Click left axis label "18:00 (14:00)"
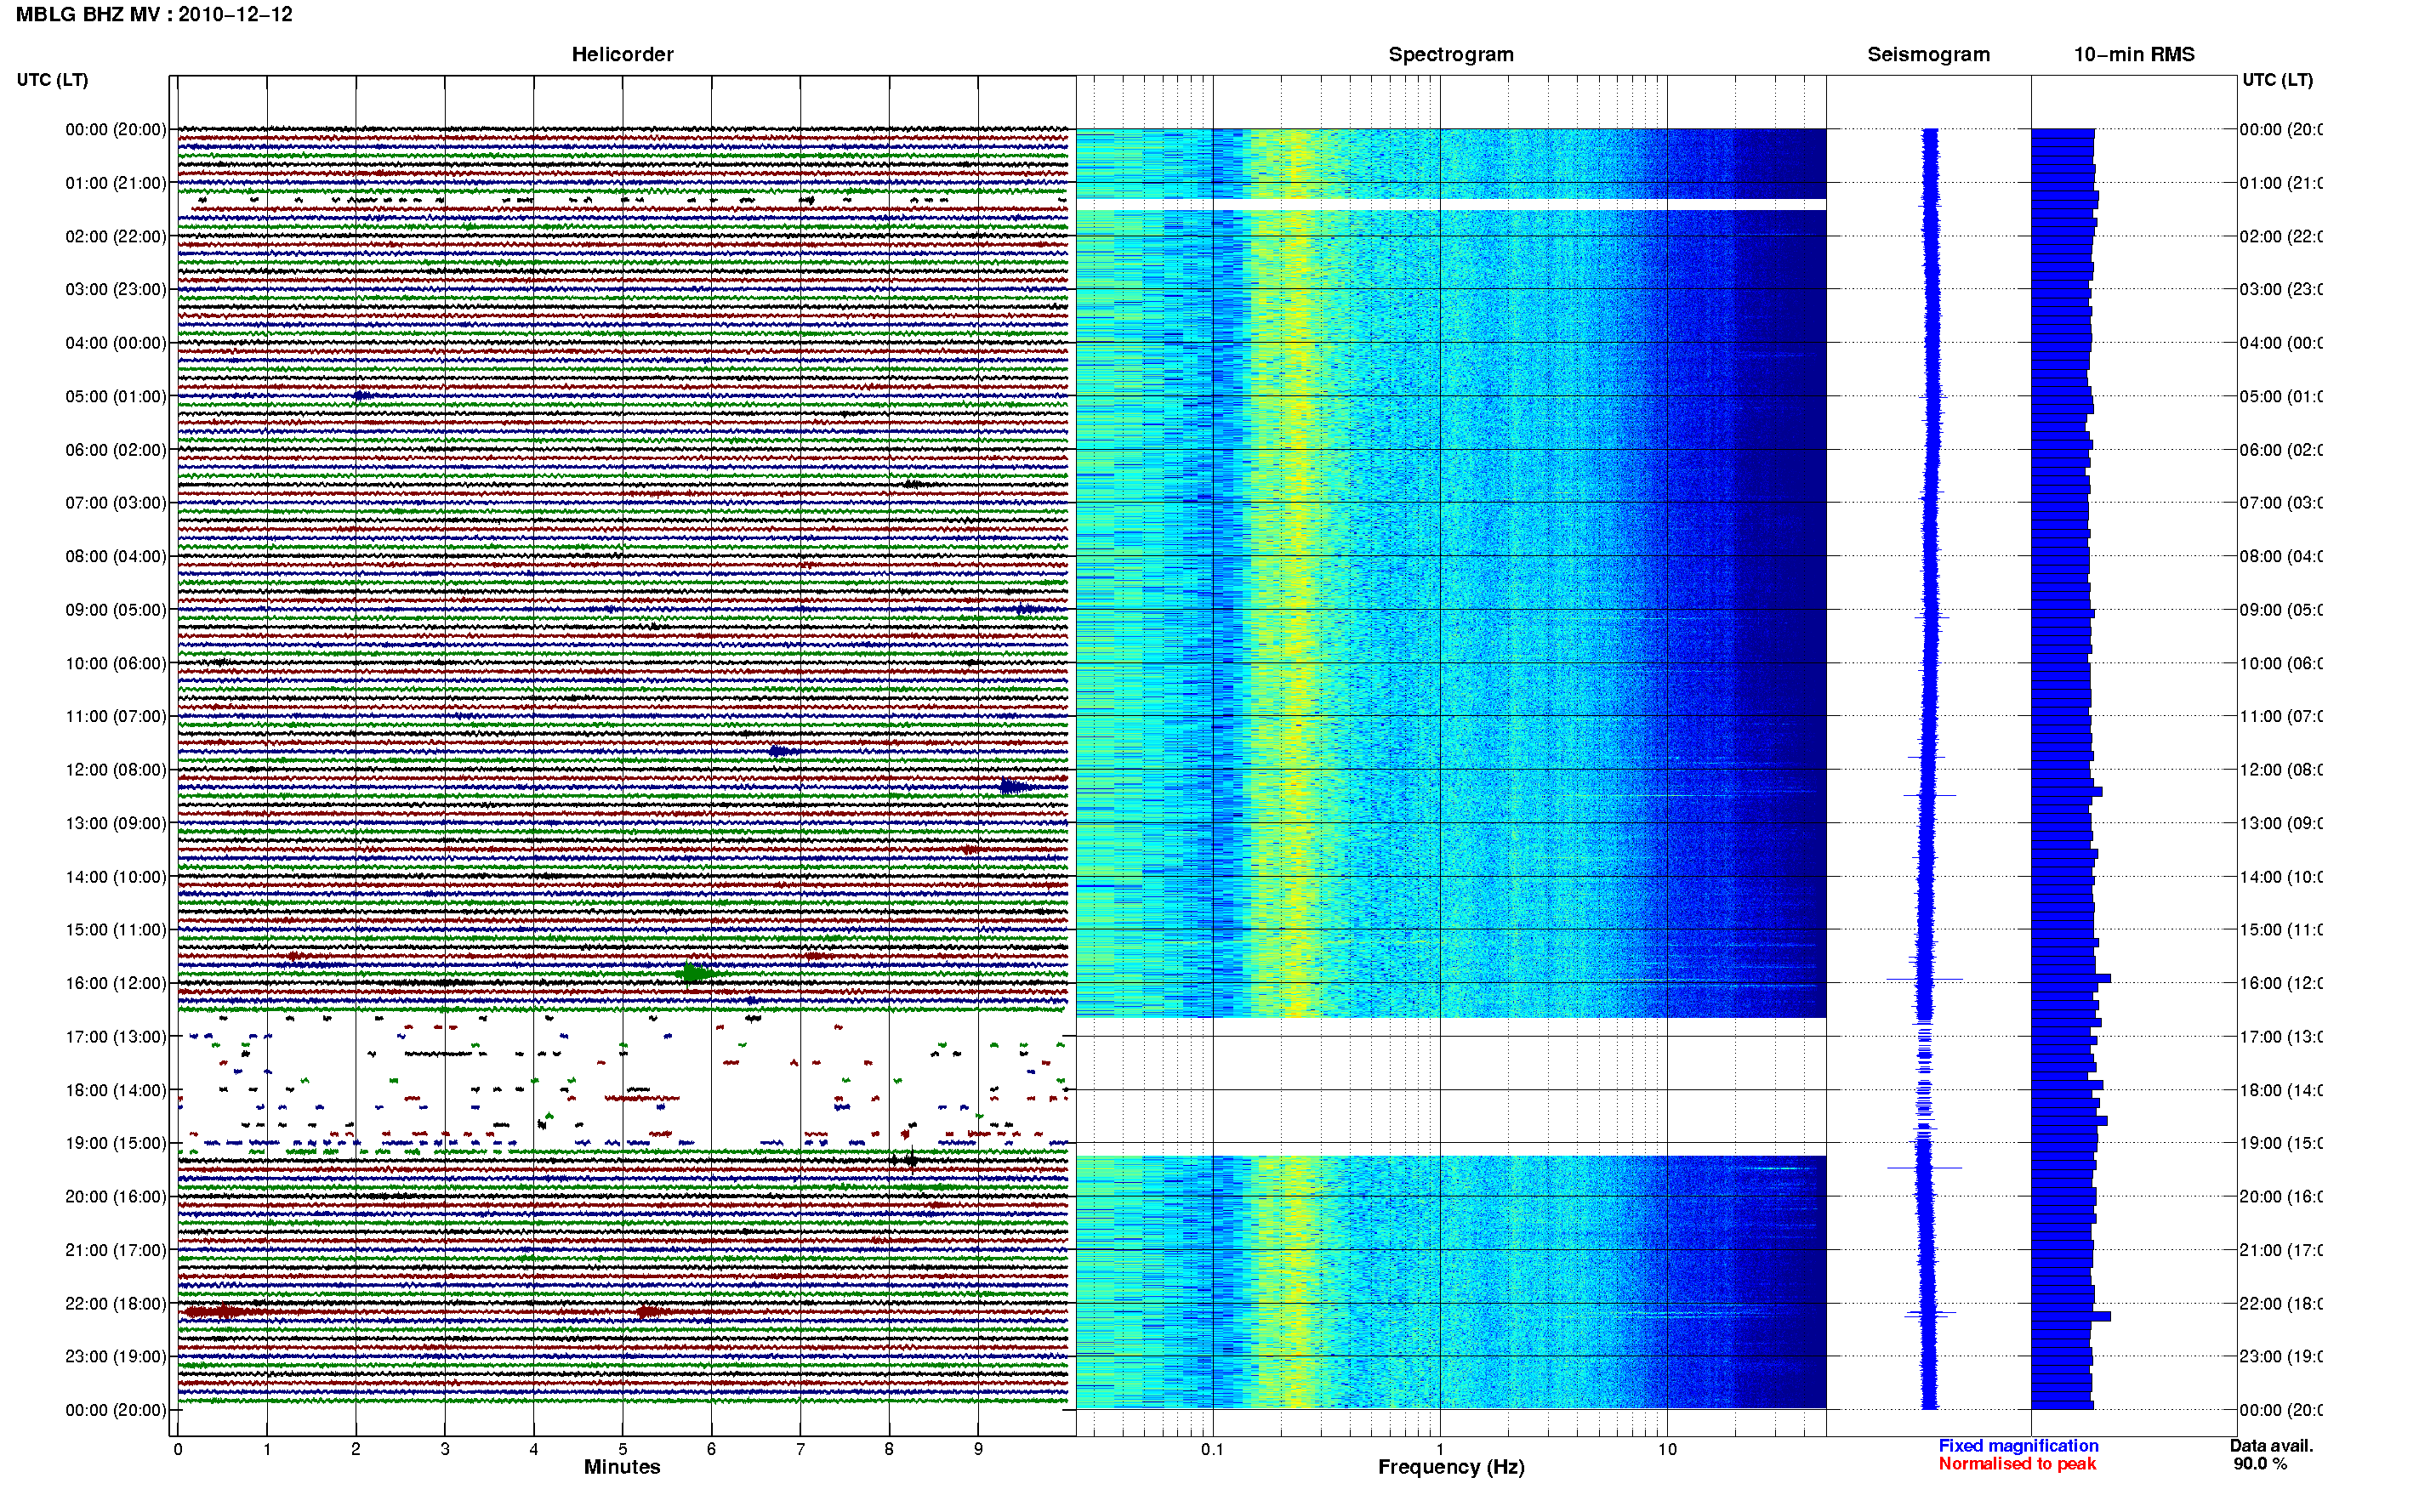The width and height of the screenshot is (2419, 1512). [116, 1091]
